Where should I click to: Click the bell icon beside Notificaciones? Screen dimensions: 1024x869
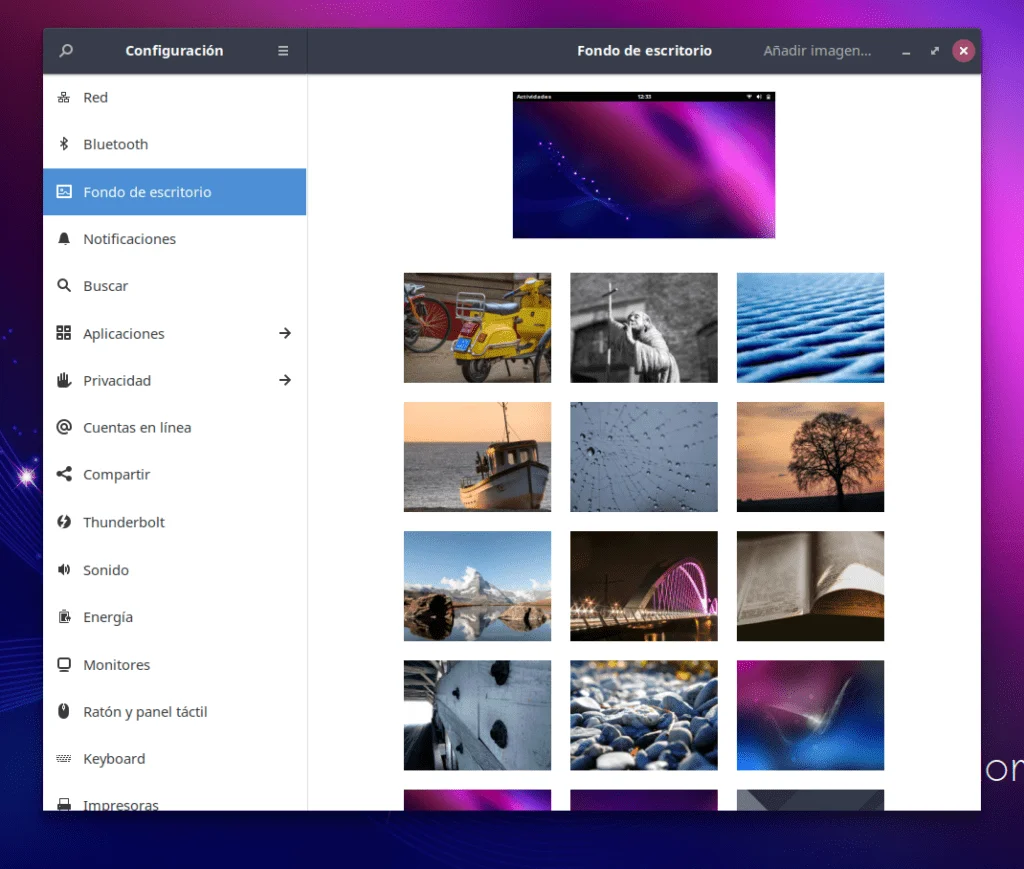coord(63,238)
